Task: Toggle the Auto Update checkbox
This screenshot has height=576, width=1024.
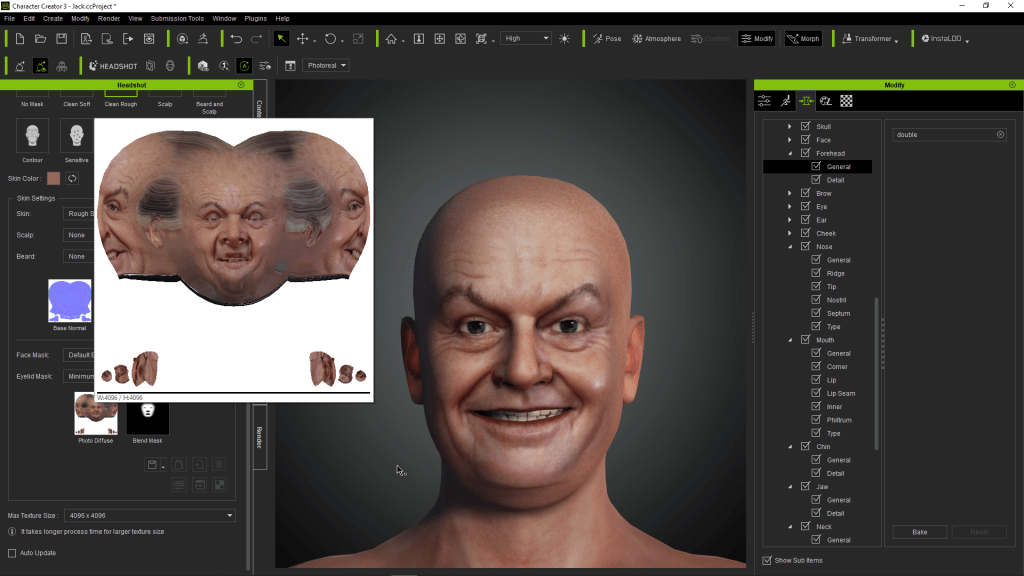Action: (x=13, y=553)
